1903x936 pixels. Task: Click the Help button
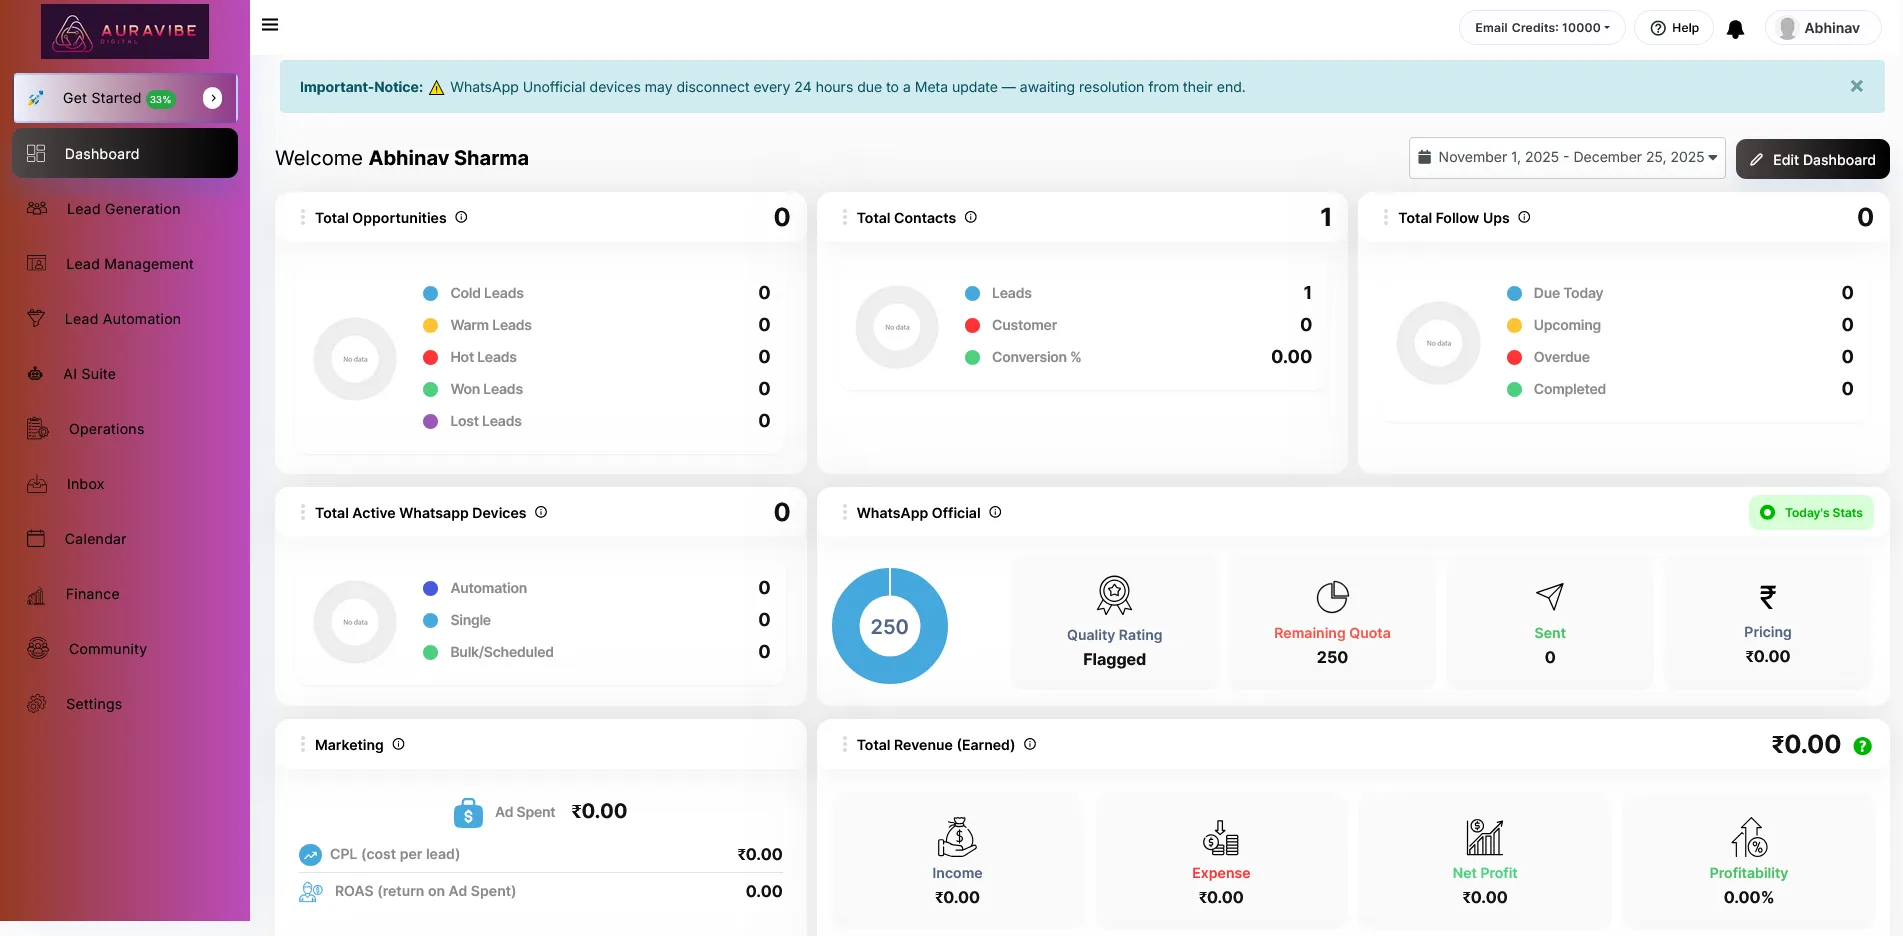[1674, 28]
